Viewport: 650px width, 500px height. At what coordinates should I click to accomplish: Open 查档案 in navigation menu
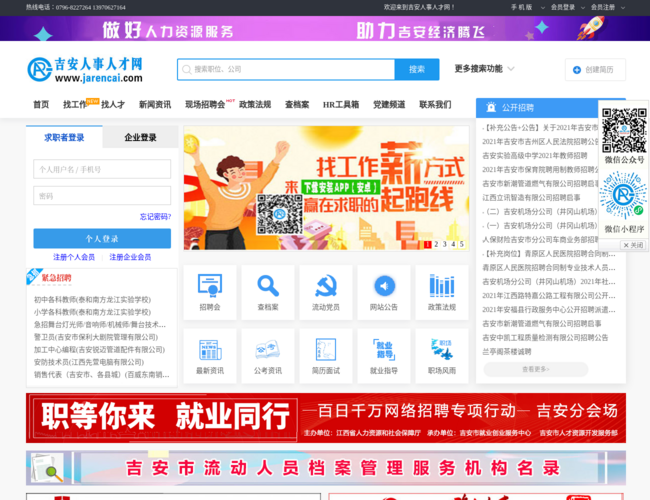(297, 104)
